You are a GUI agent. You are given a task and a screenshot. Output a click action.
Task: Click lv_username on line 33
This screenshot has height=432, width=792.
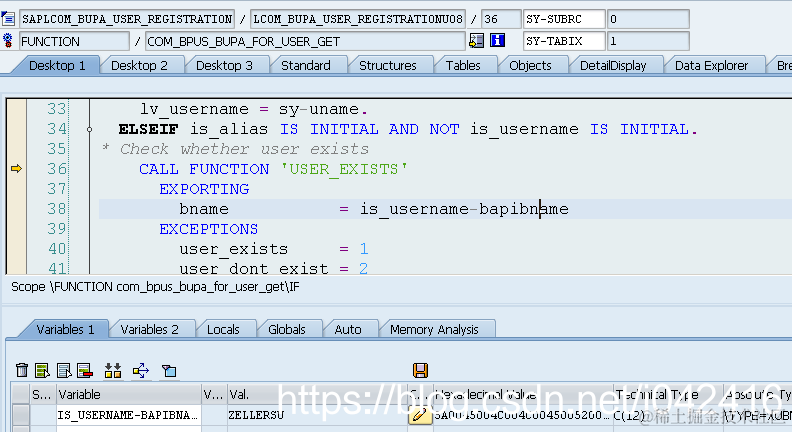pos(194,109)
